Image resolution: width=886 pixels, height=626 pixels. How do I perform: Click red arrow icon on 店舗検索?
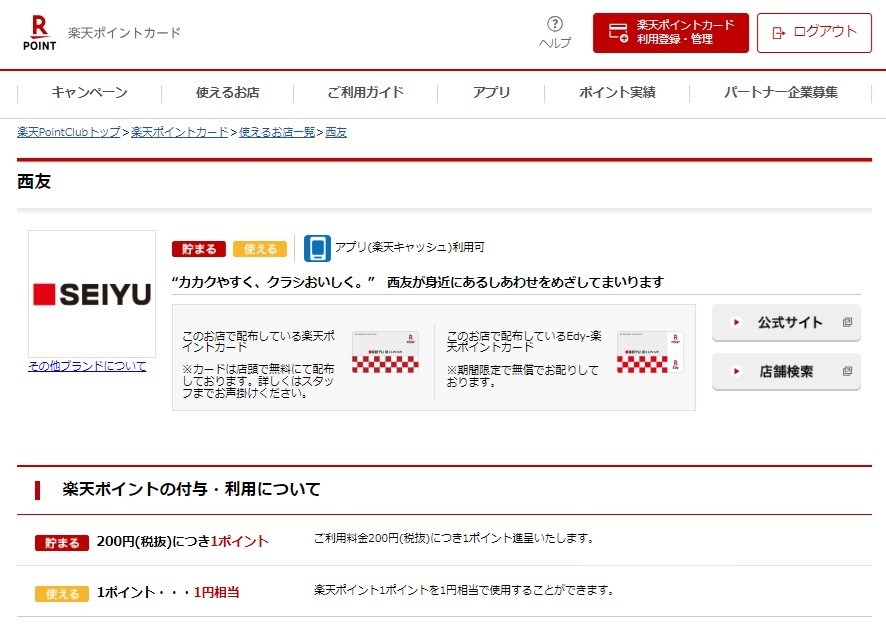tap(736, 371)
